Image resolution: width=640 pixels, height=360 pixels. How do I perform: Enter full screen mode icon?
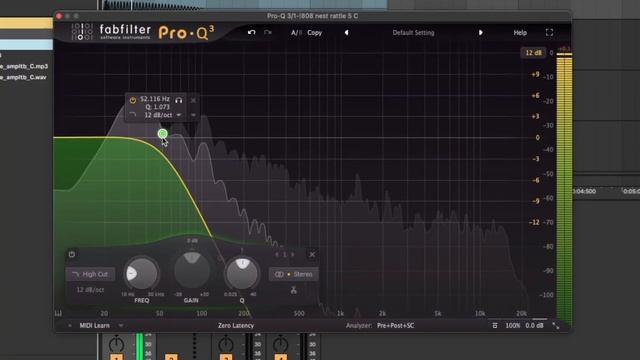click(x=549, y=33)
